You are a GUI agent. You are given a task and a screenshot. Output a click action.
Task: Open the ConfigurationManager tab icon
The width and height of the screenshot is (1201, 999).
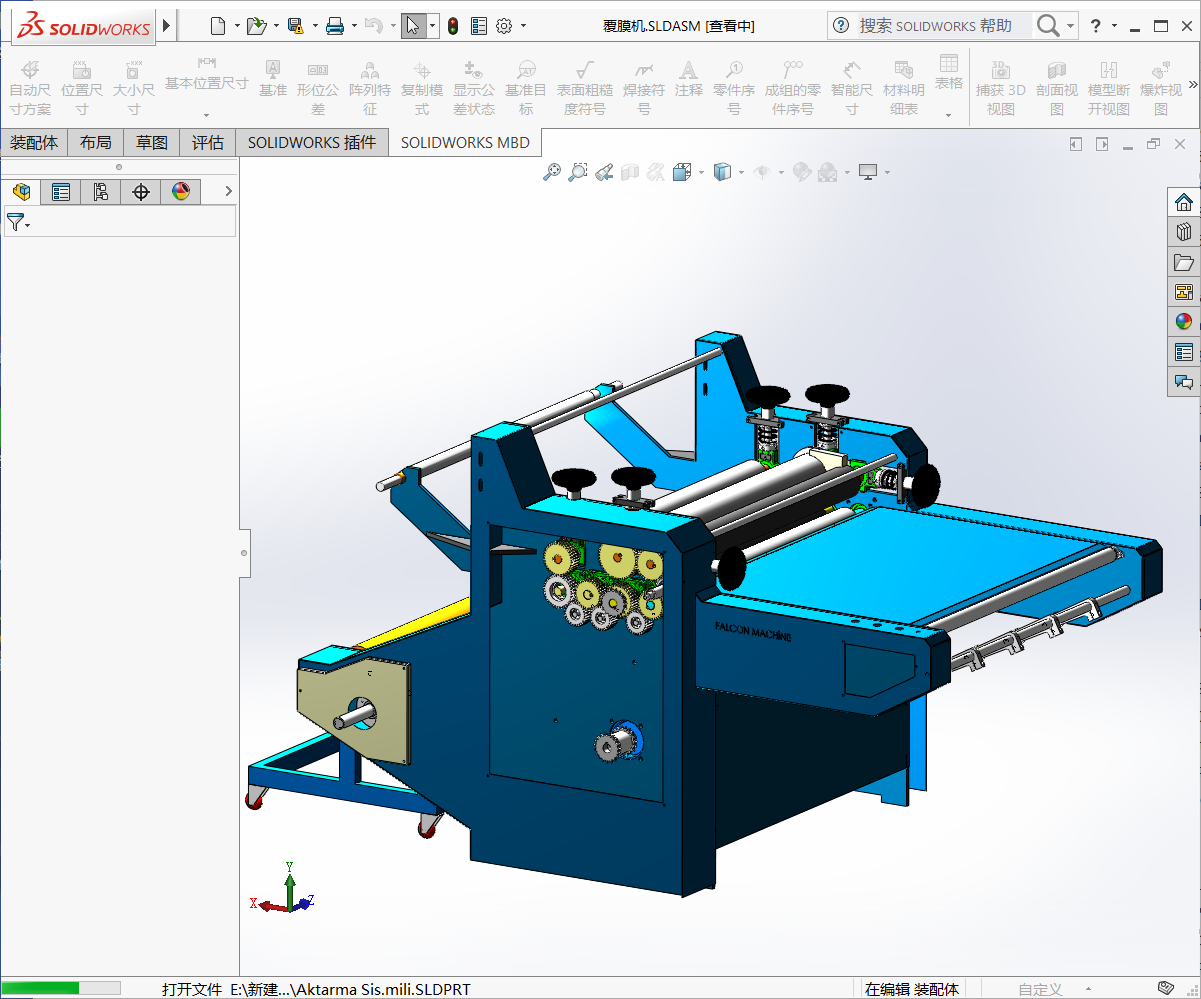point(101,191)
